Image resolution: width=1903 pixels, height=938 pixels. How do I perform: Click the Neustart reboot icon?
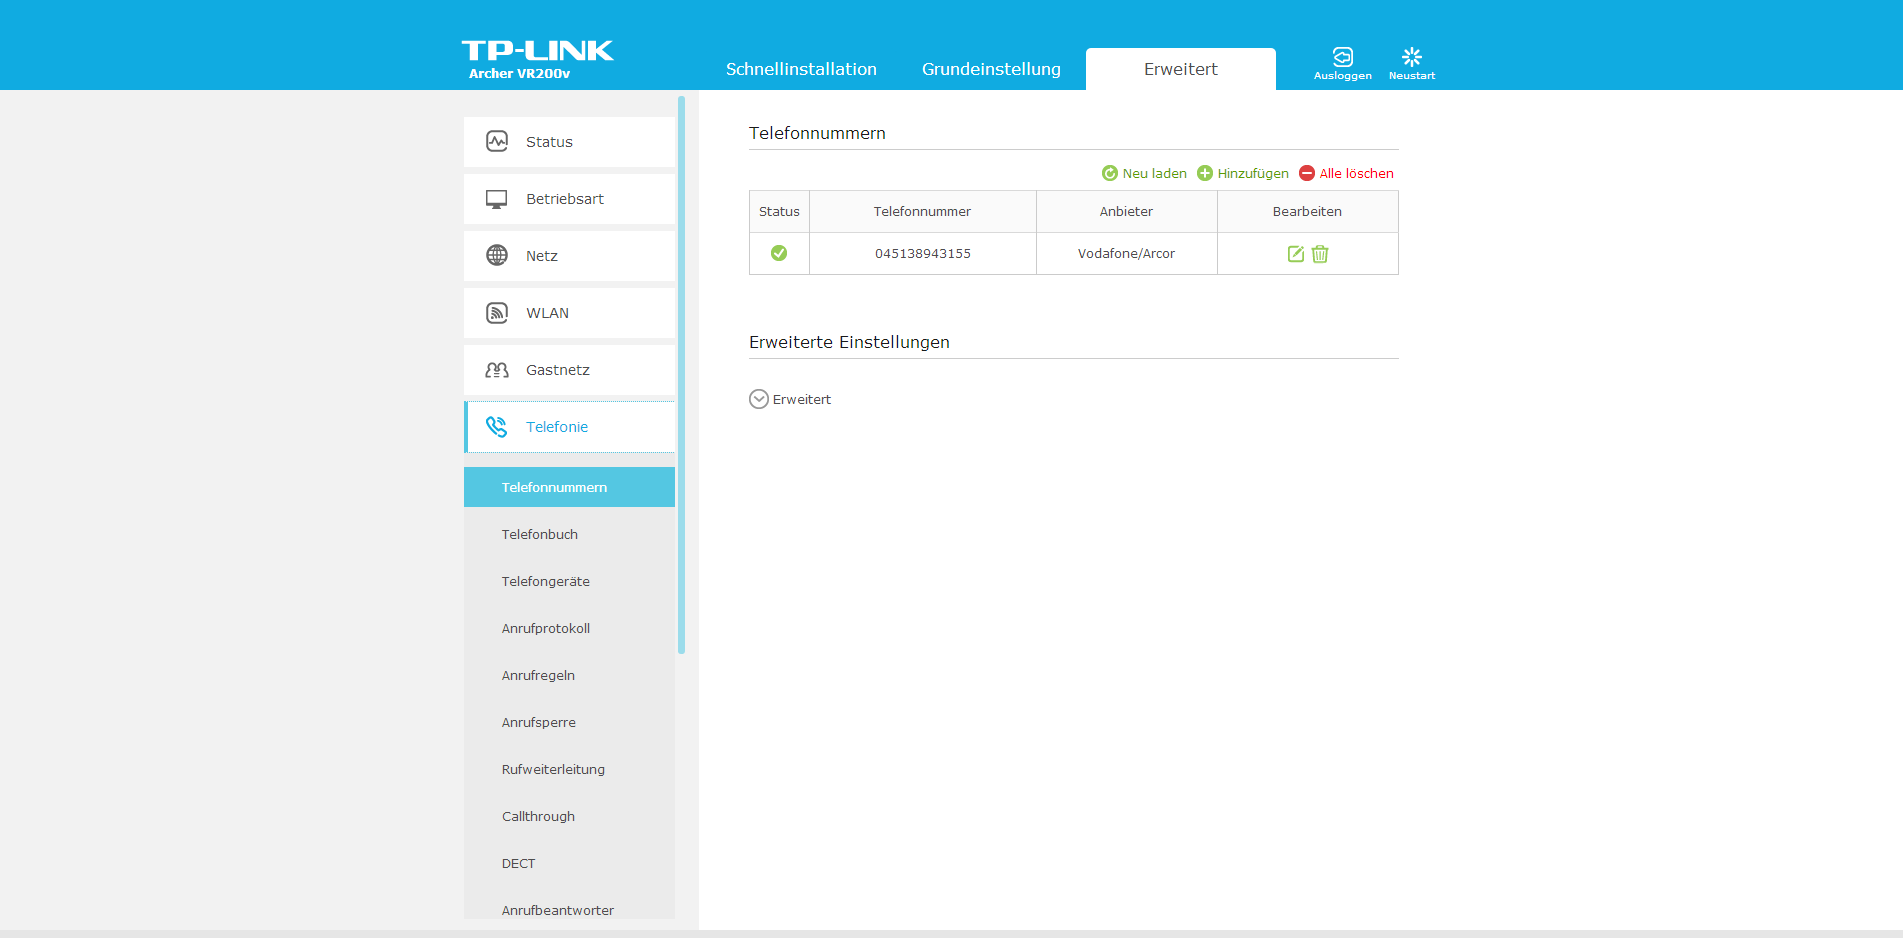[1411, 58]
